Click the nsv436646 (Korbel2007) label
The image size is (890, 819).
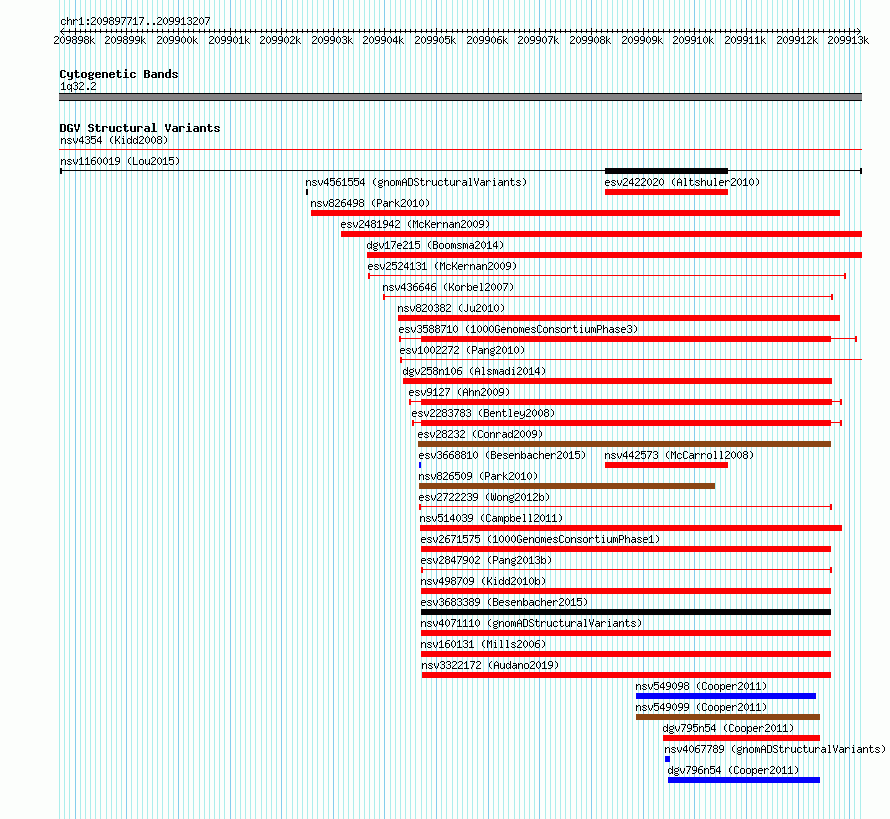pos(448,287)
